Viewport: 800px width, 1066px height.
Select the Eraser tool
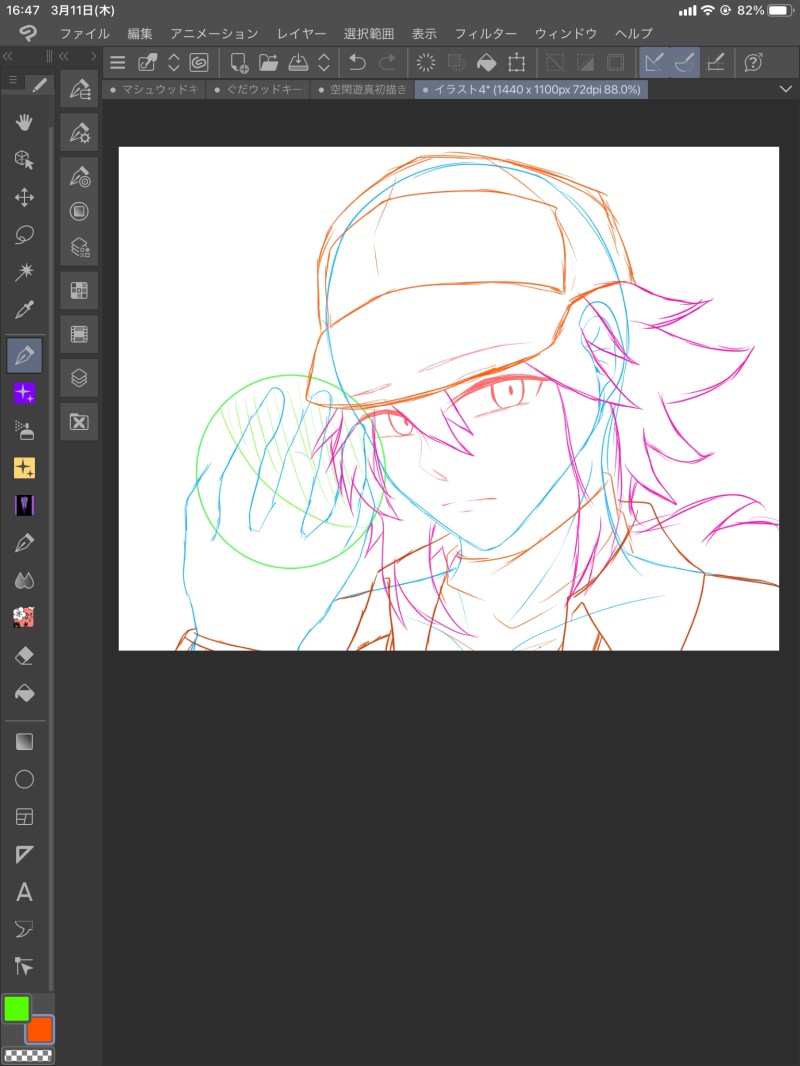click(x=24, y=655)
